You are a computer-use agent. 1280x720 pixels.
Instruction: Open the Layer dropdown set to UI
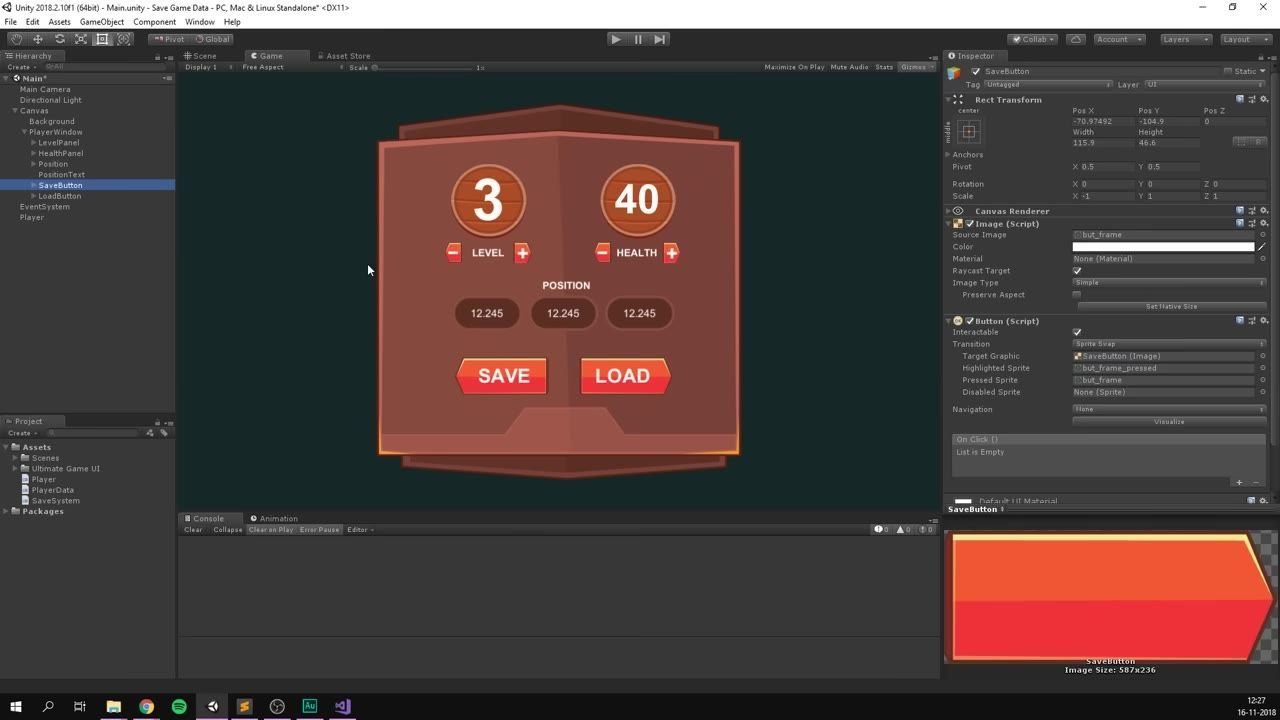[1204, 84]
